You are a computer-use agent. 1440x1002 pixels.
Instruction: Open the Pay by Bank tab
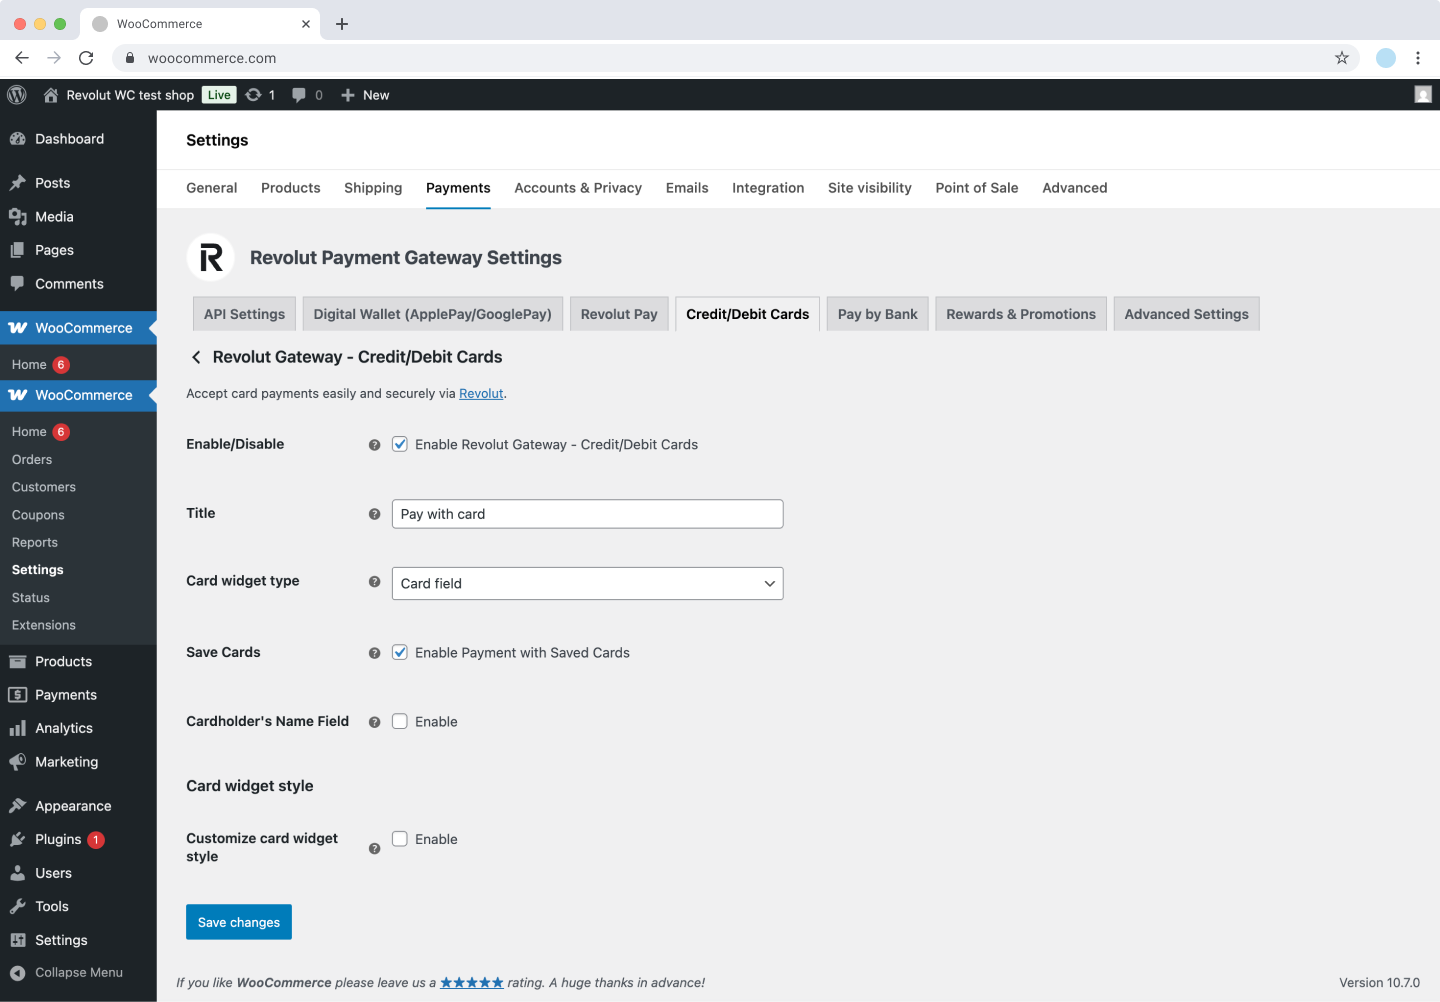[x=878, y=314]
